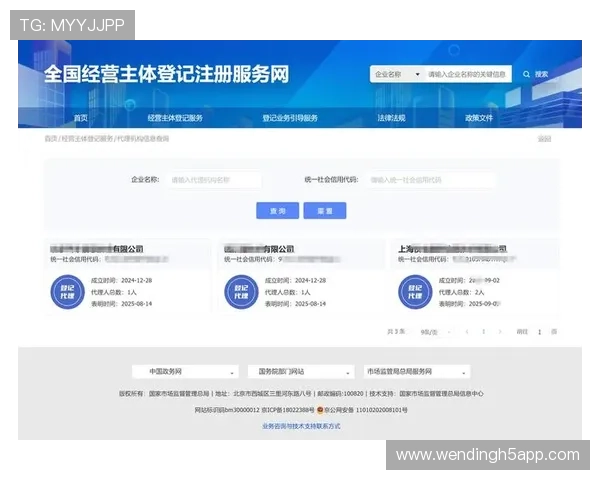
Task: Focus the 企业名称 query input field
Action: [215, 180]
